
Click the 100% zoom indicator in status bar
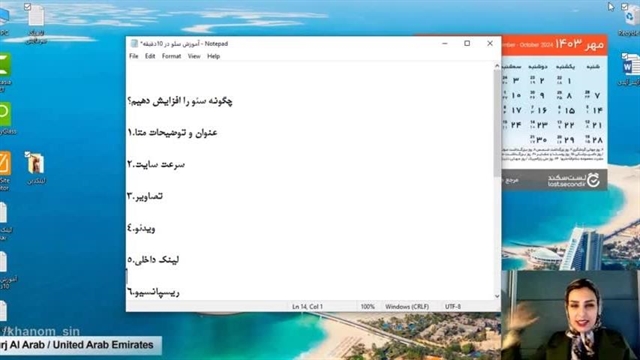pos(367,307)
